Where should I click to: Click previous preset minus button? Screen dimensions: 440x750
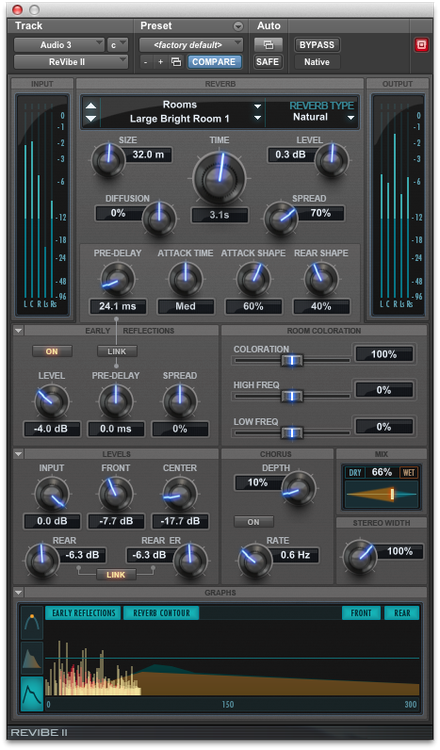click(146, 62)
